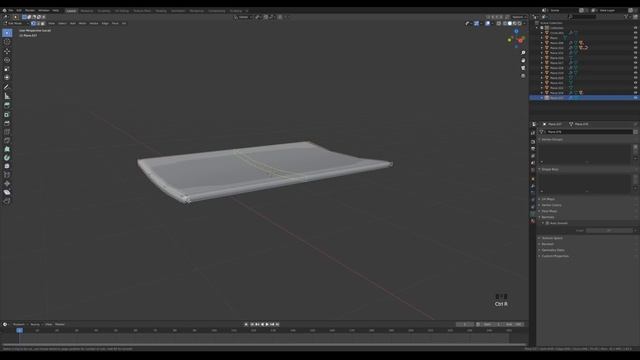Expand the Remesh panel
Image resolution: width=640 pixels, height=360 pixels.
point(548,244)
